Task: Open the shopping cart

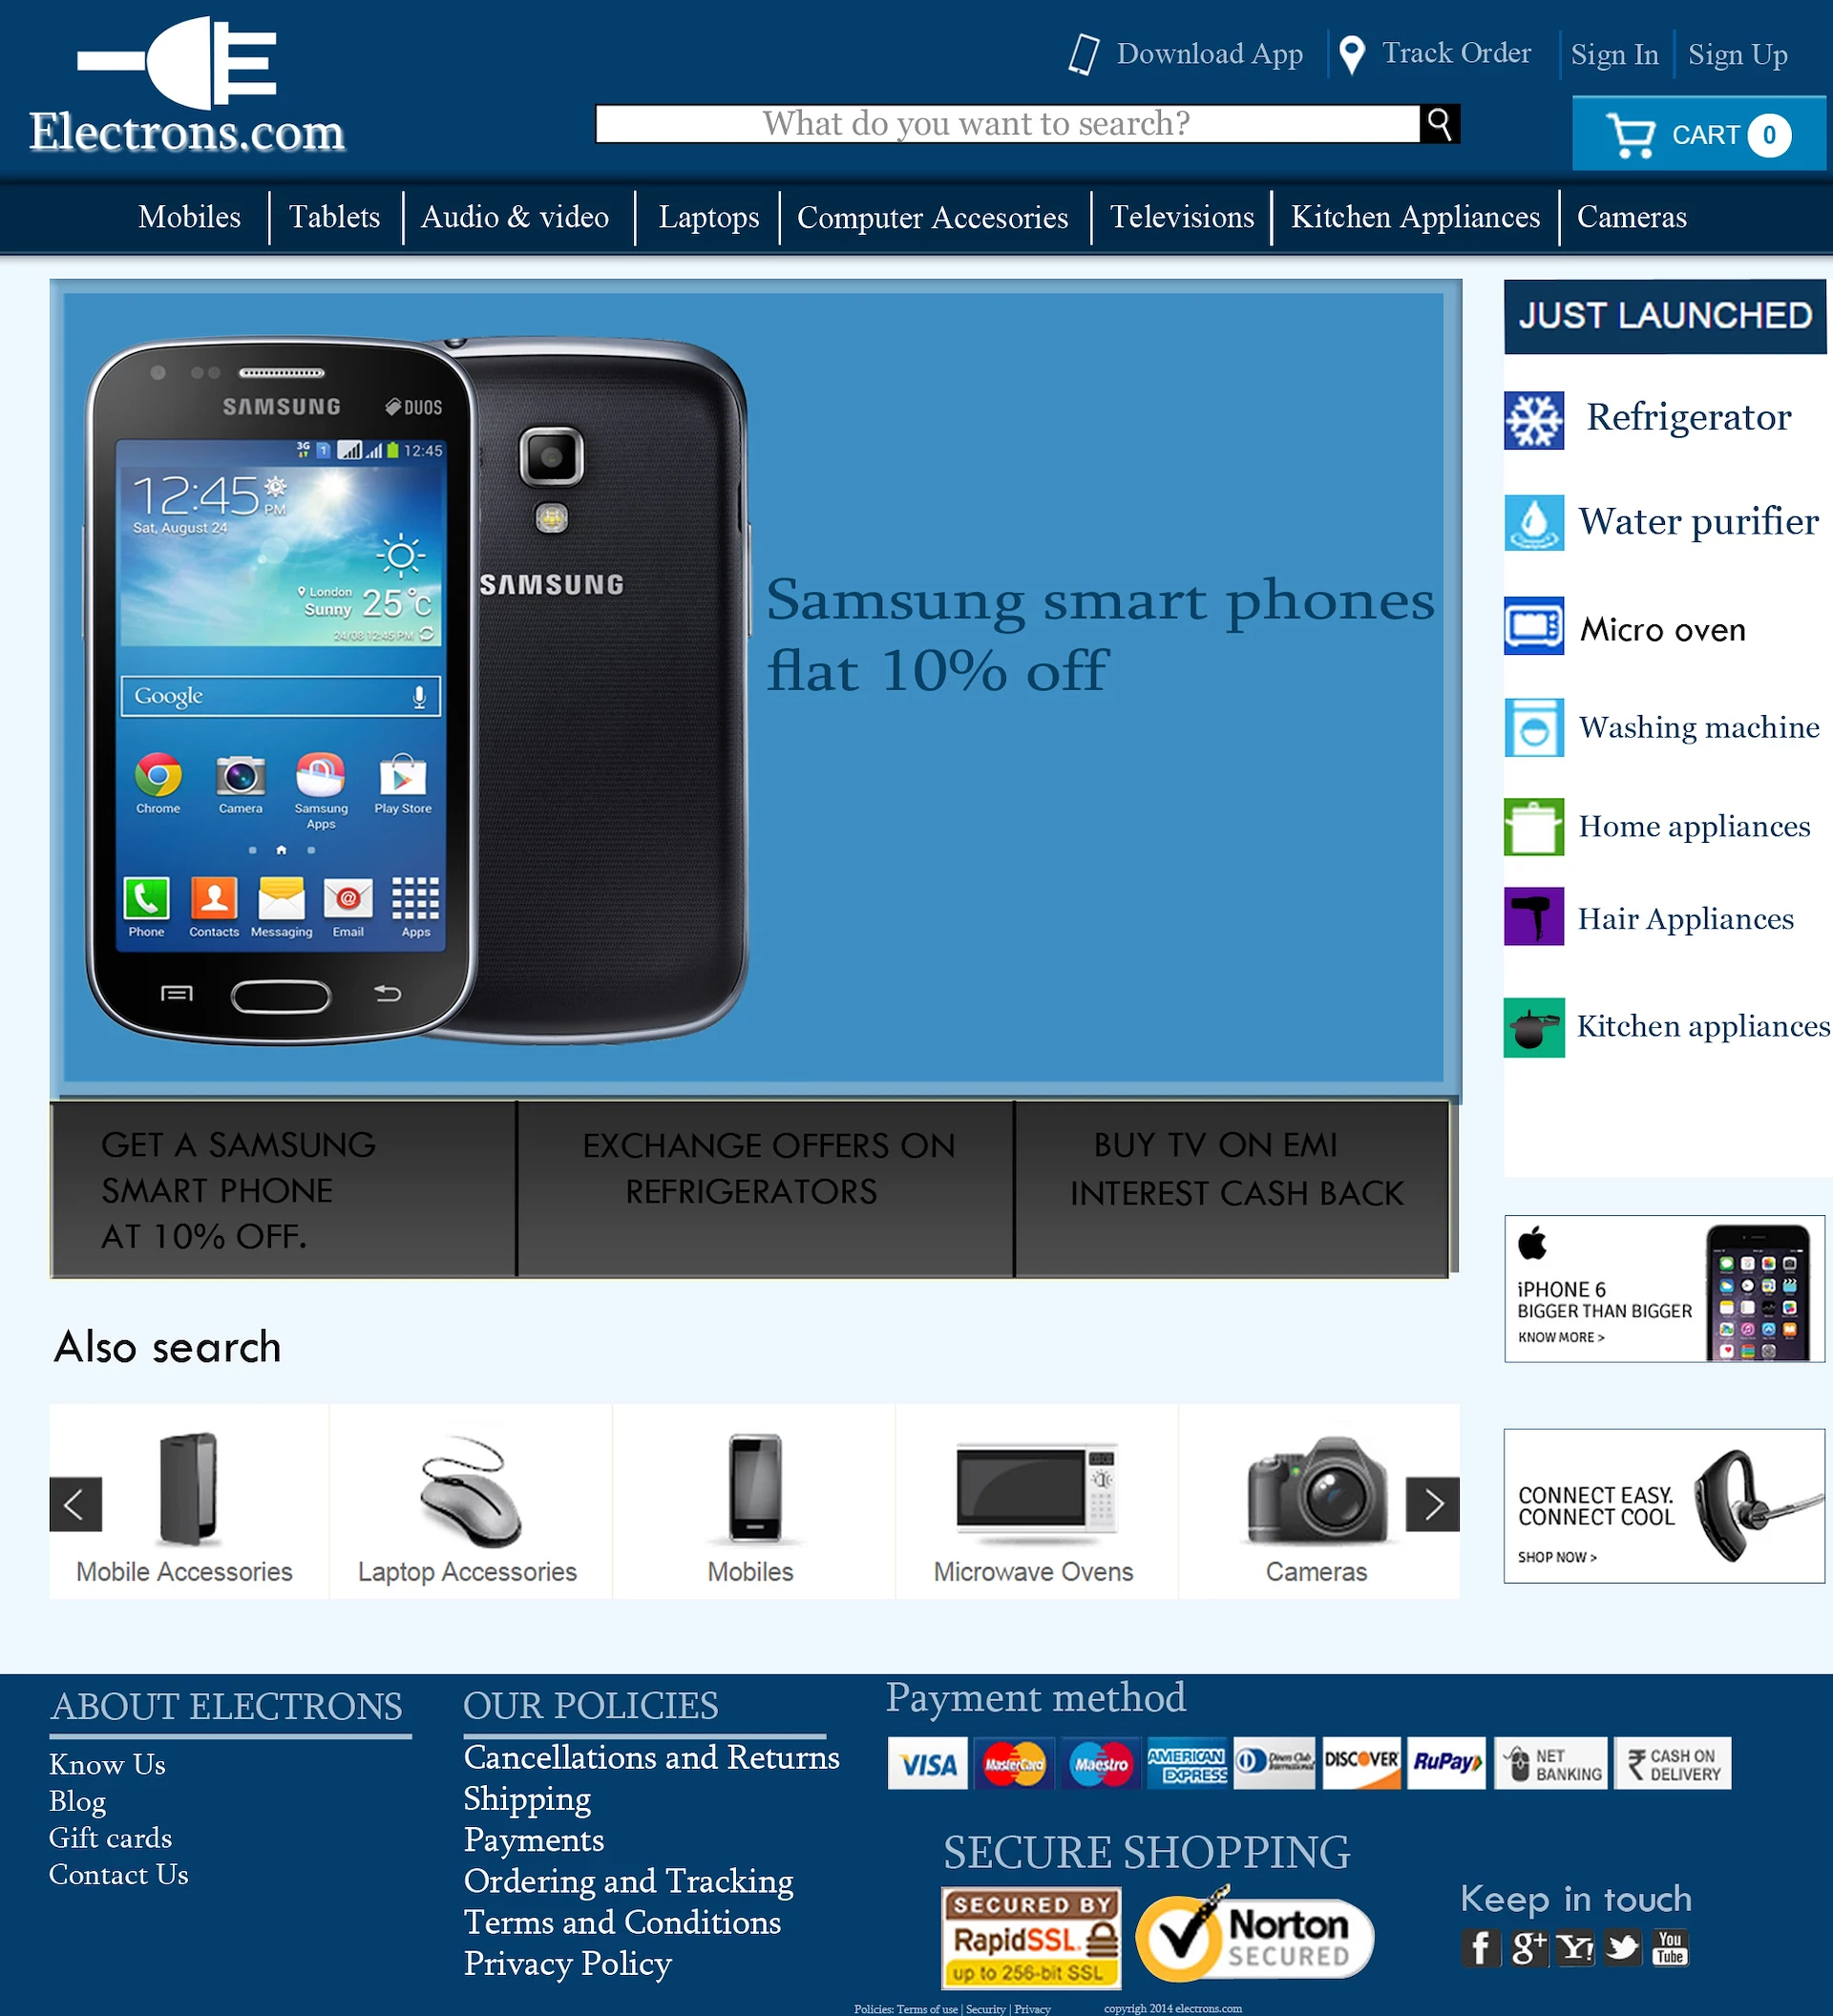Action: (x=1698, y=134)
